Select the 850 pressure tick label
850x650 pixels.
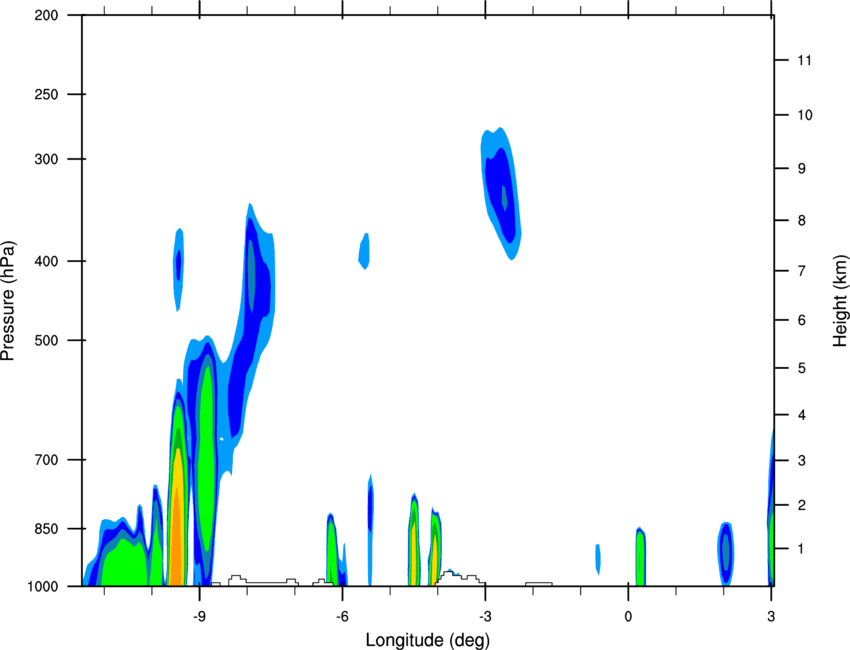[46, 529]
